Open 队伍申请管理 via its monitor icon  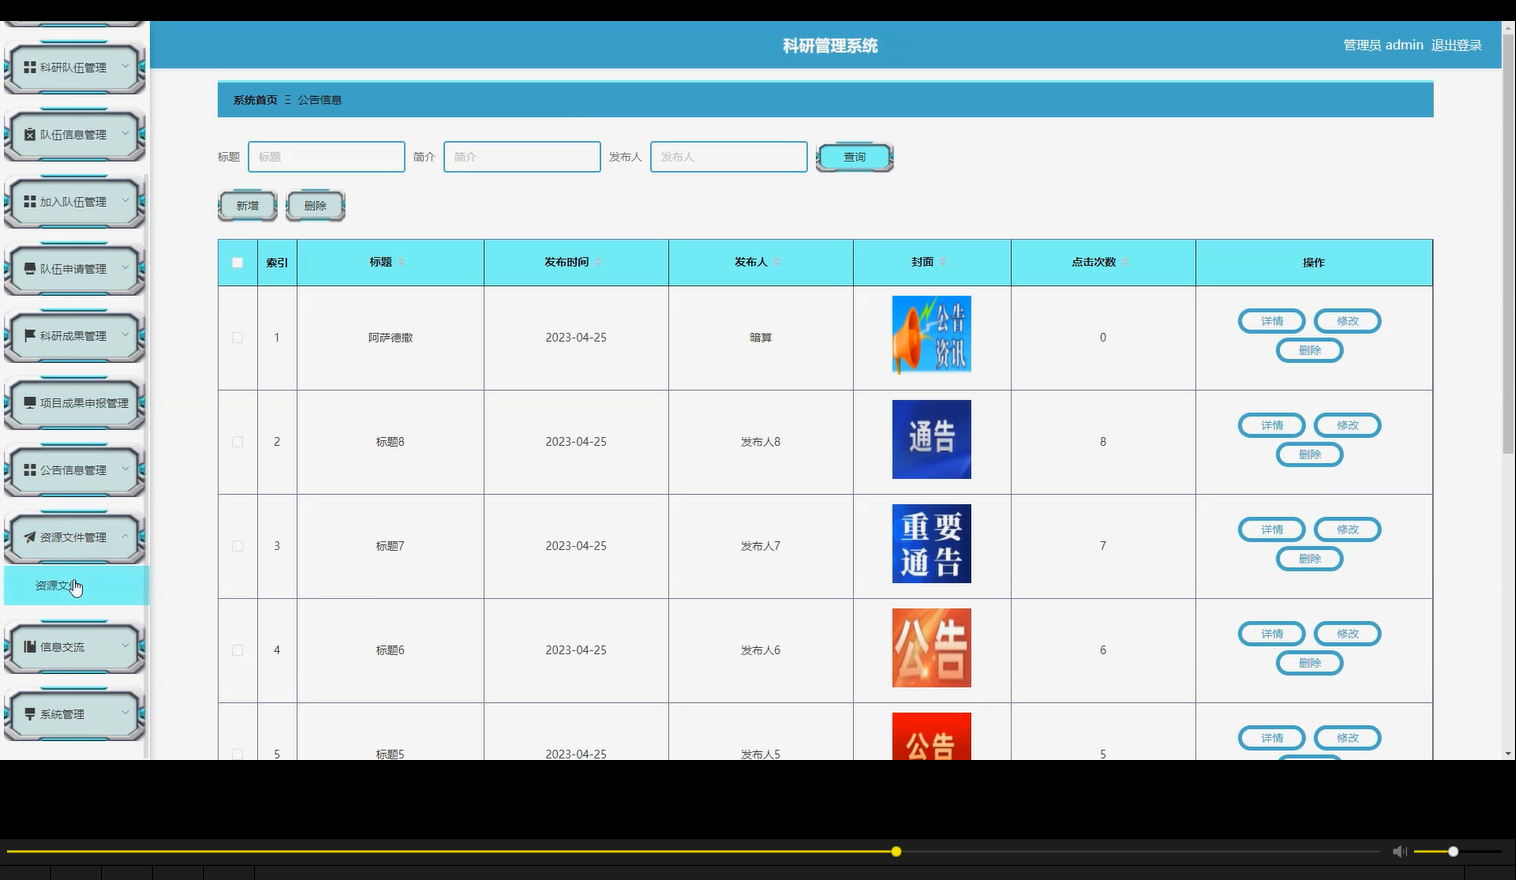coord(28,268)
